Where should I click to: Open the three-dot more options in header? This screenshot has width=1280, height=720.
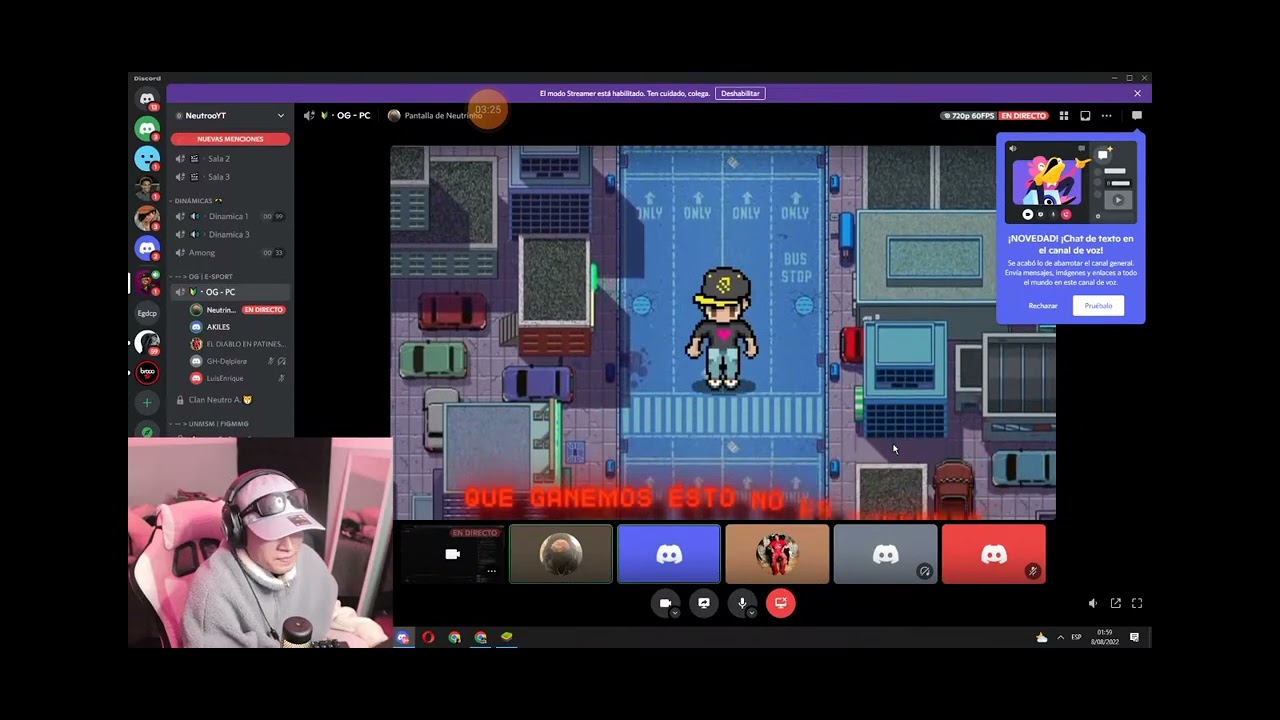coord(1106,116)
